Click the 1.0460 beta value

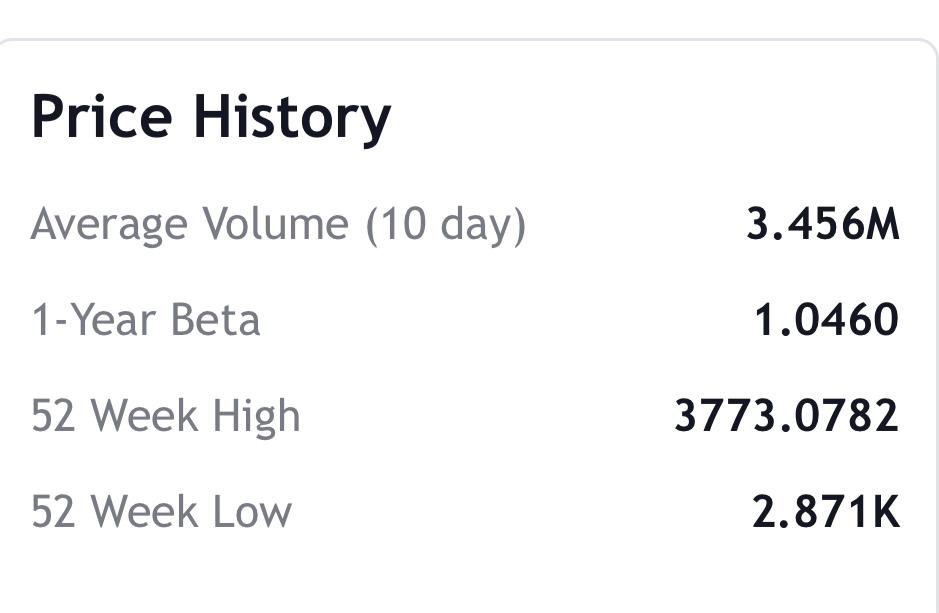tap(826, 321)
